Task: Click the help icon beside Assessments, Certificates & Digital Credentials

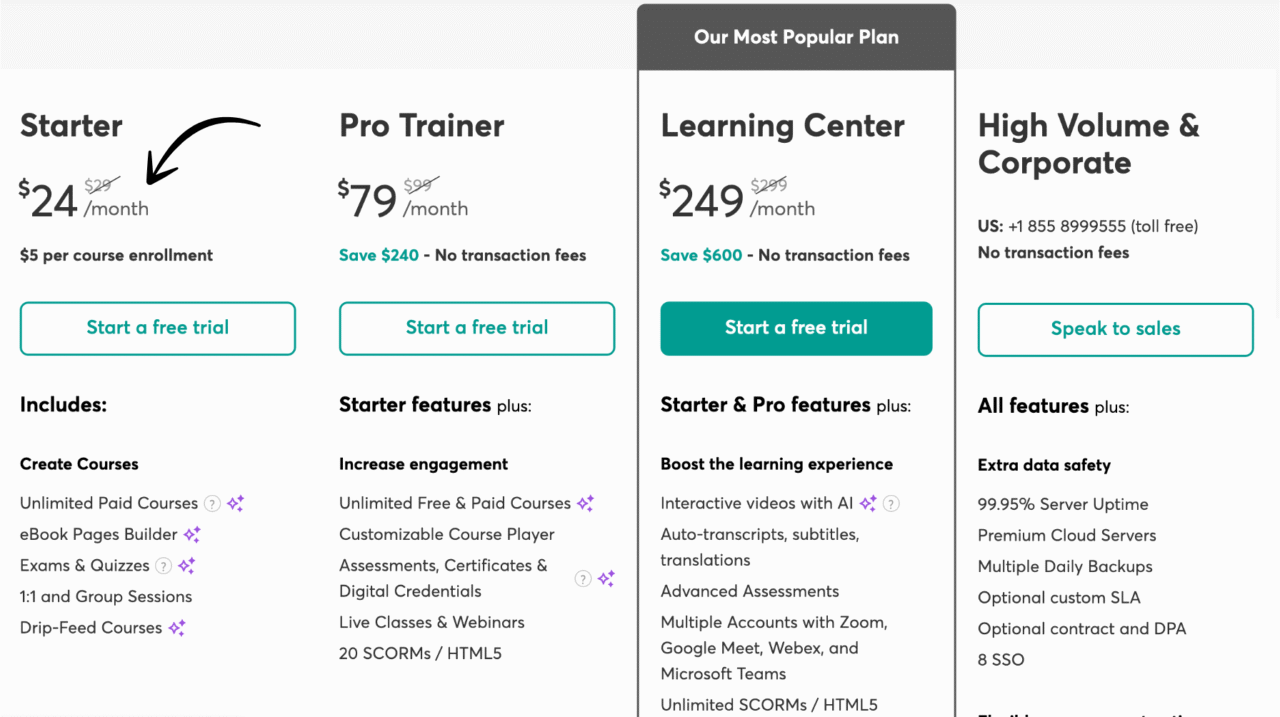Action: 582,578
